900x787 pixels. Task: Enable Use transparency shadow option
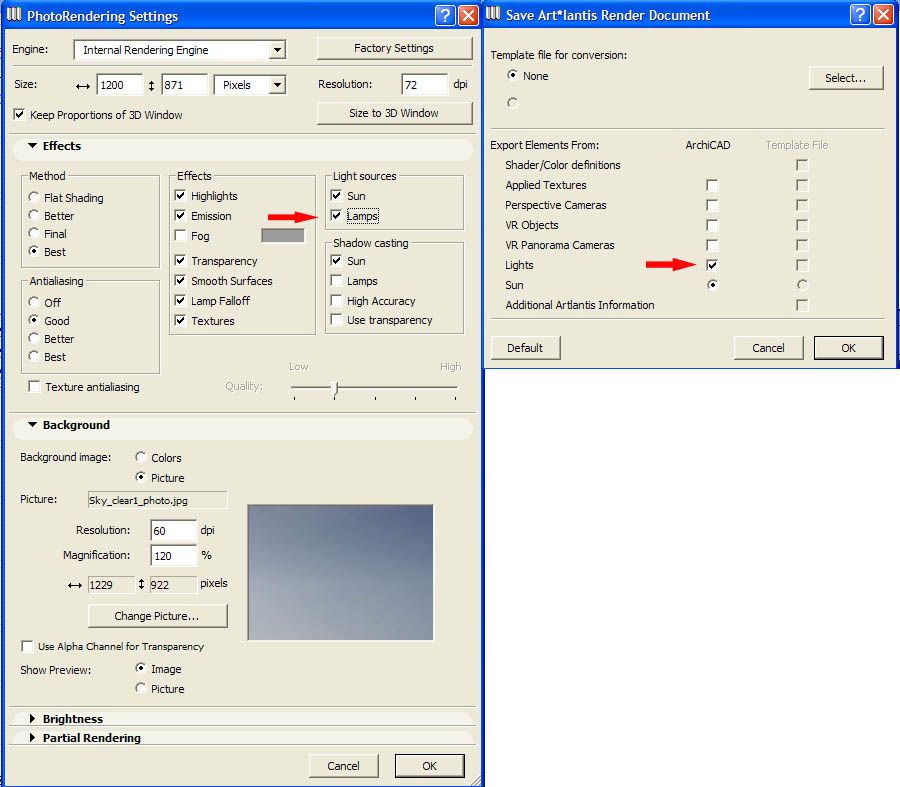pyautogui.click(x=336, y=319)
